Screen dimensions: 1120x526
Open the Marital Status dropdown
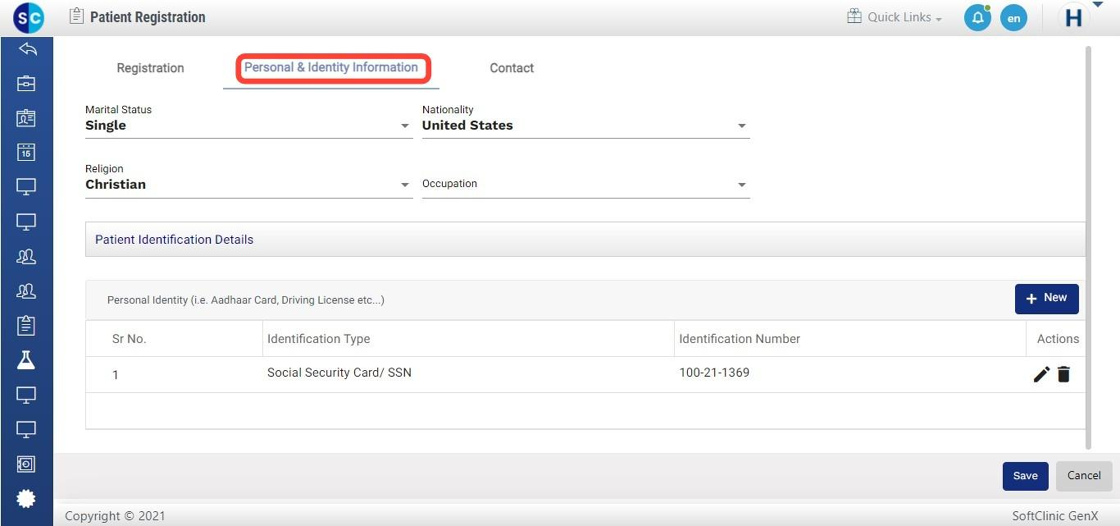[249, 126]
